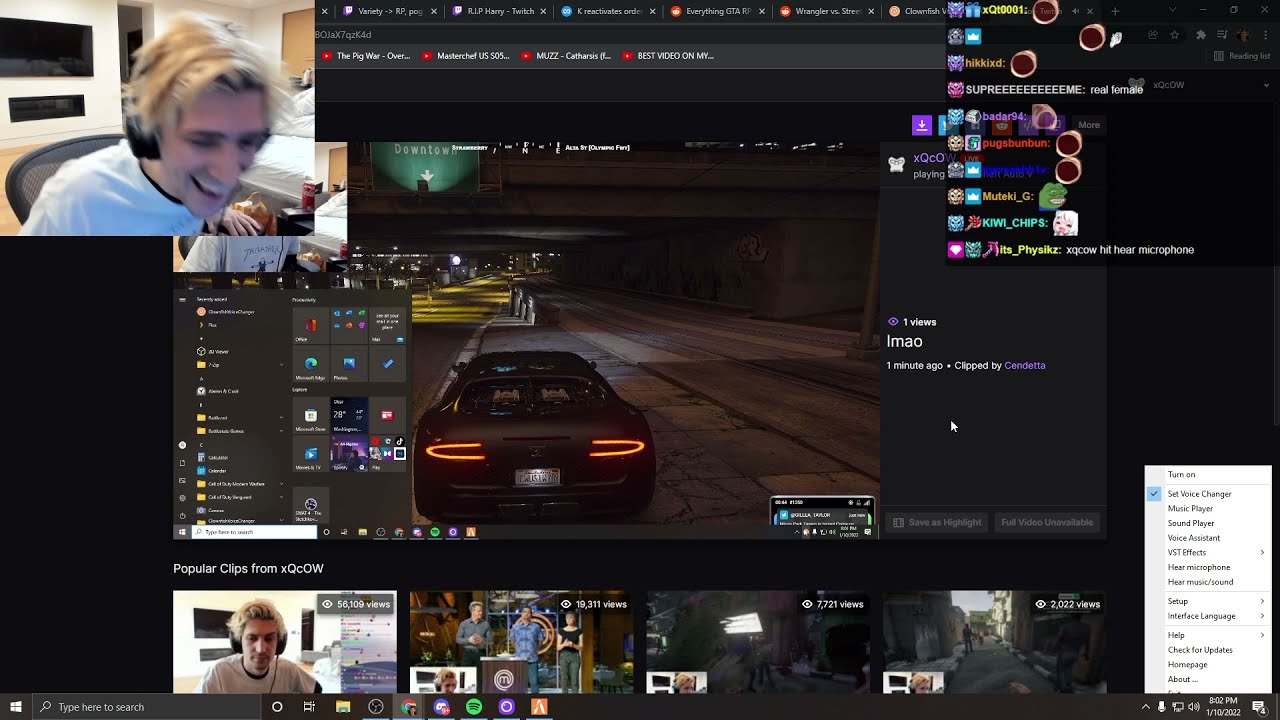Open the Share page icon in address bar
This screenshot has width=1280, height=720.
point(1153,35)
